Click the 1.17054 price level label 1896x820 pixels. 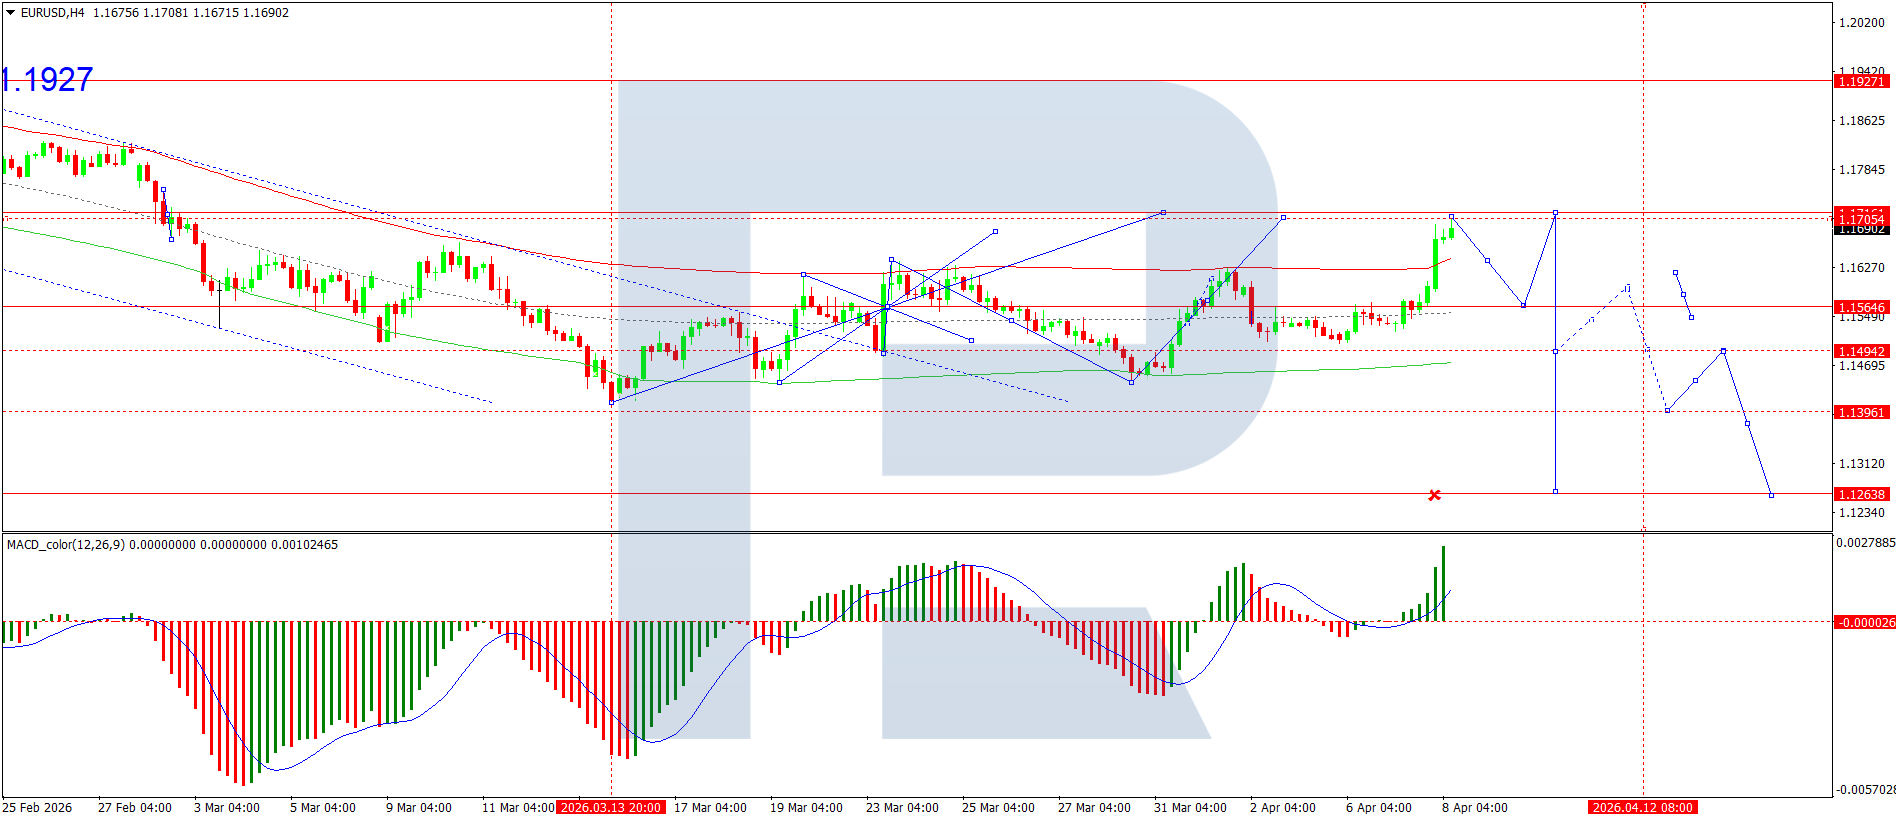[1861, 218]
